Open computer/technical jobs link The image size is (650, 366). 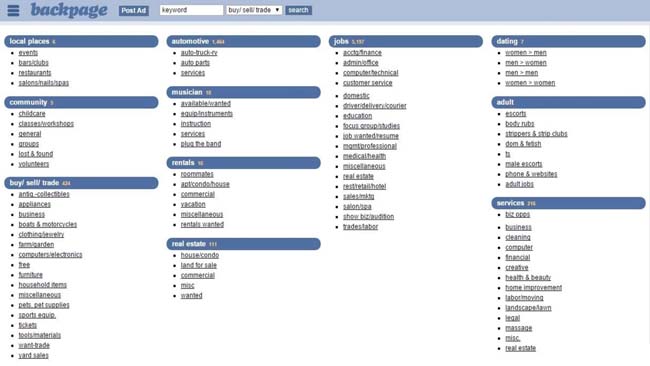pyautogui.click(x=371, y=73)
